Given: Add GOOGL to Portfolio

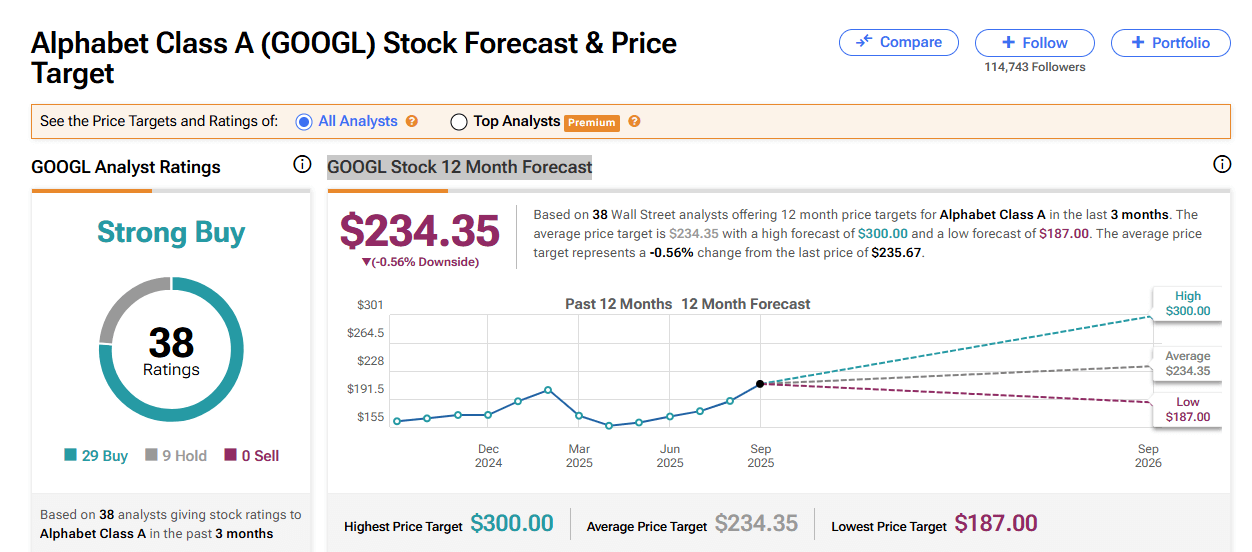Looking at the screenshot, I should pyautogui.click(x=1172, y=43).
